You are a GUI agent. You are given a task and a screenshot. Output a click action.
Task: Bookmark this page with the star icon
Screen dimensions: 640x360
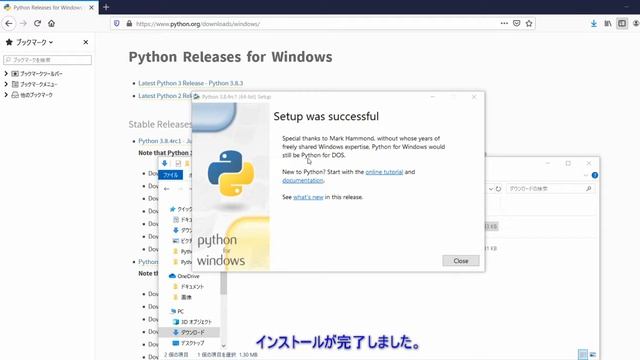click(x=529, y=23)
